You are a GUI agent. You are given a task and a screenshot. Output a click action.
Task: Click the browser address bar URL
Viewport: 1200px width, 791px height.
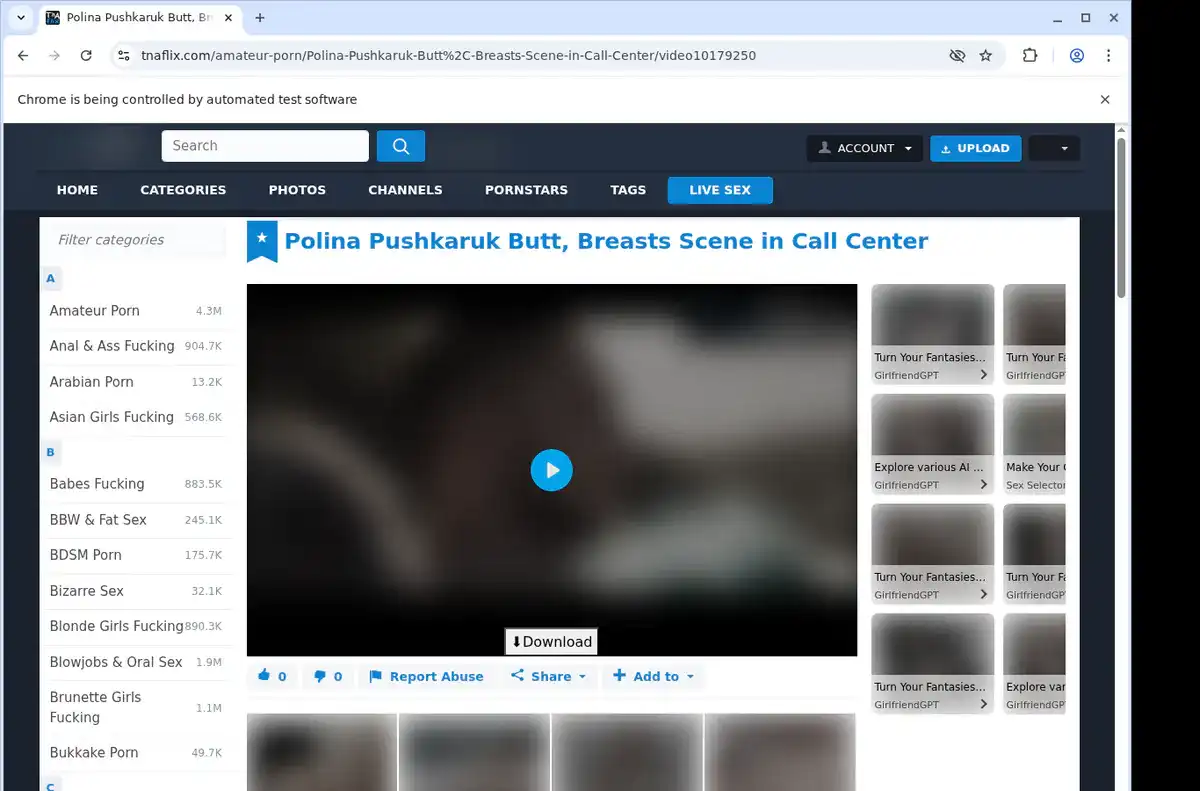(x=448, y=56)
